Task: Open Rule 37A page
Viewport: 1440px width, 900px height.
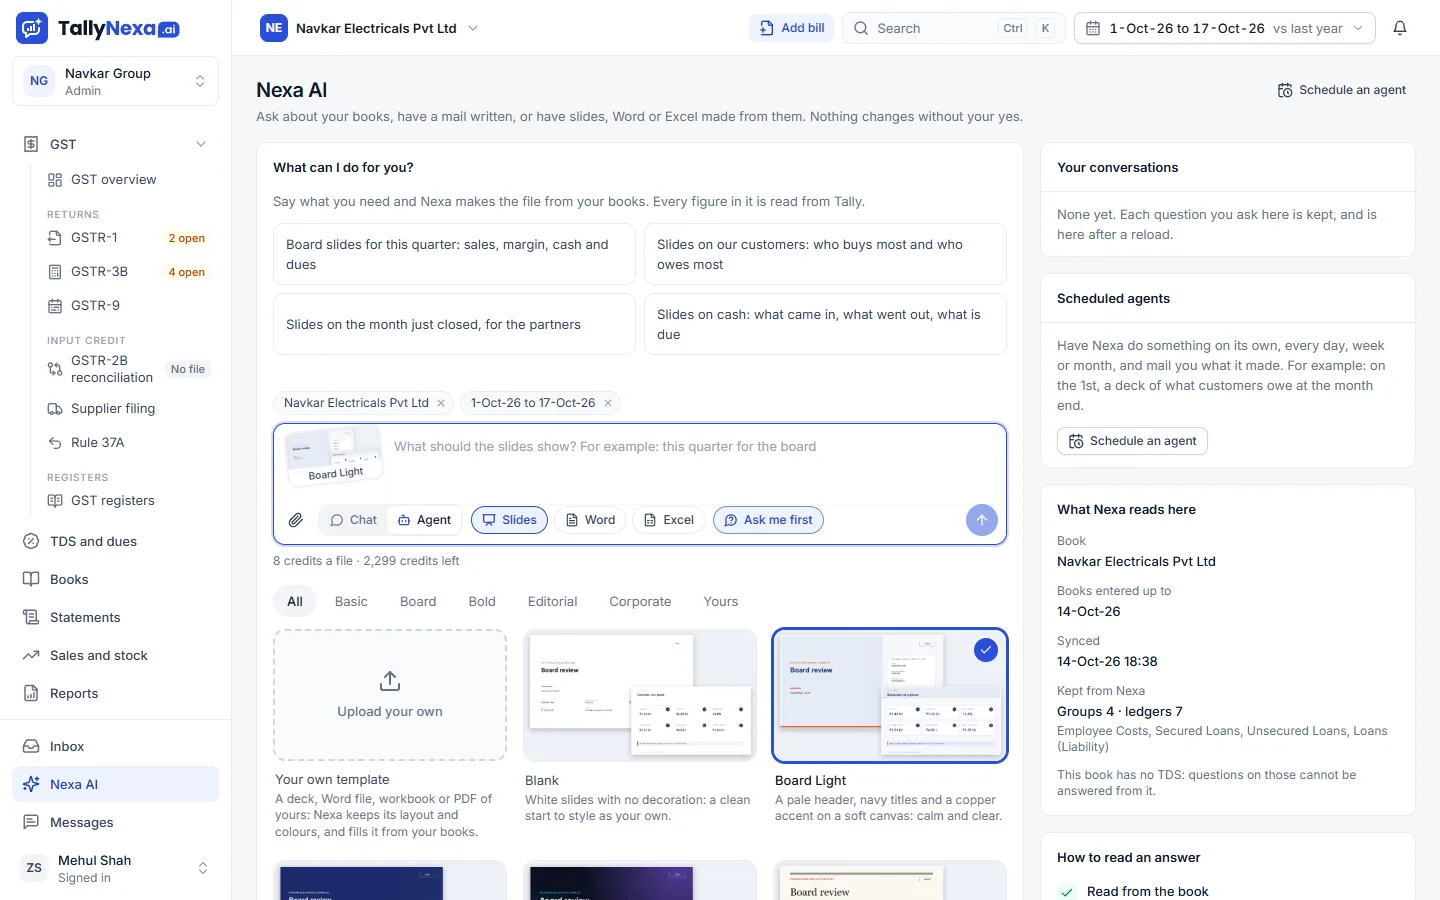Action: pos(128,442)
